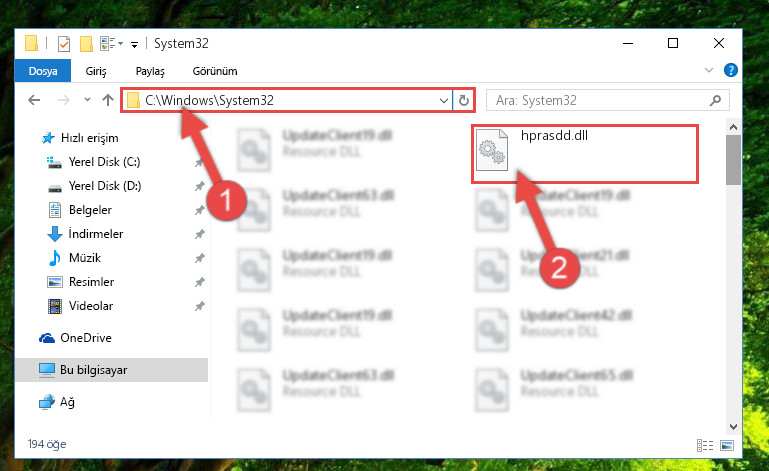
Task: Toggle pin next to Yerel Disk (D:)
Action: pos(199,186)
